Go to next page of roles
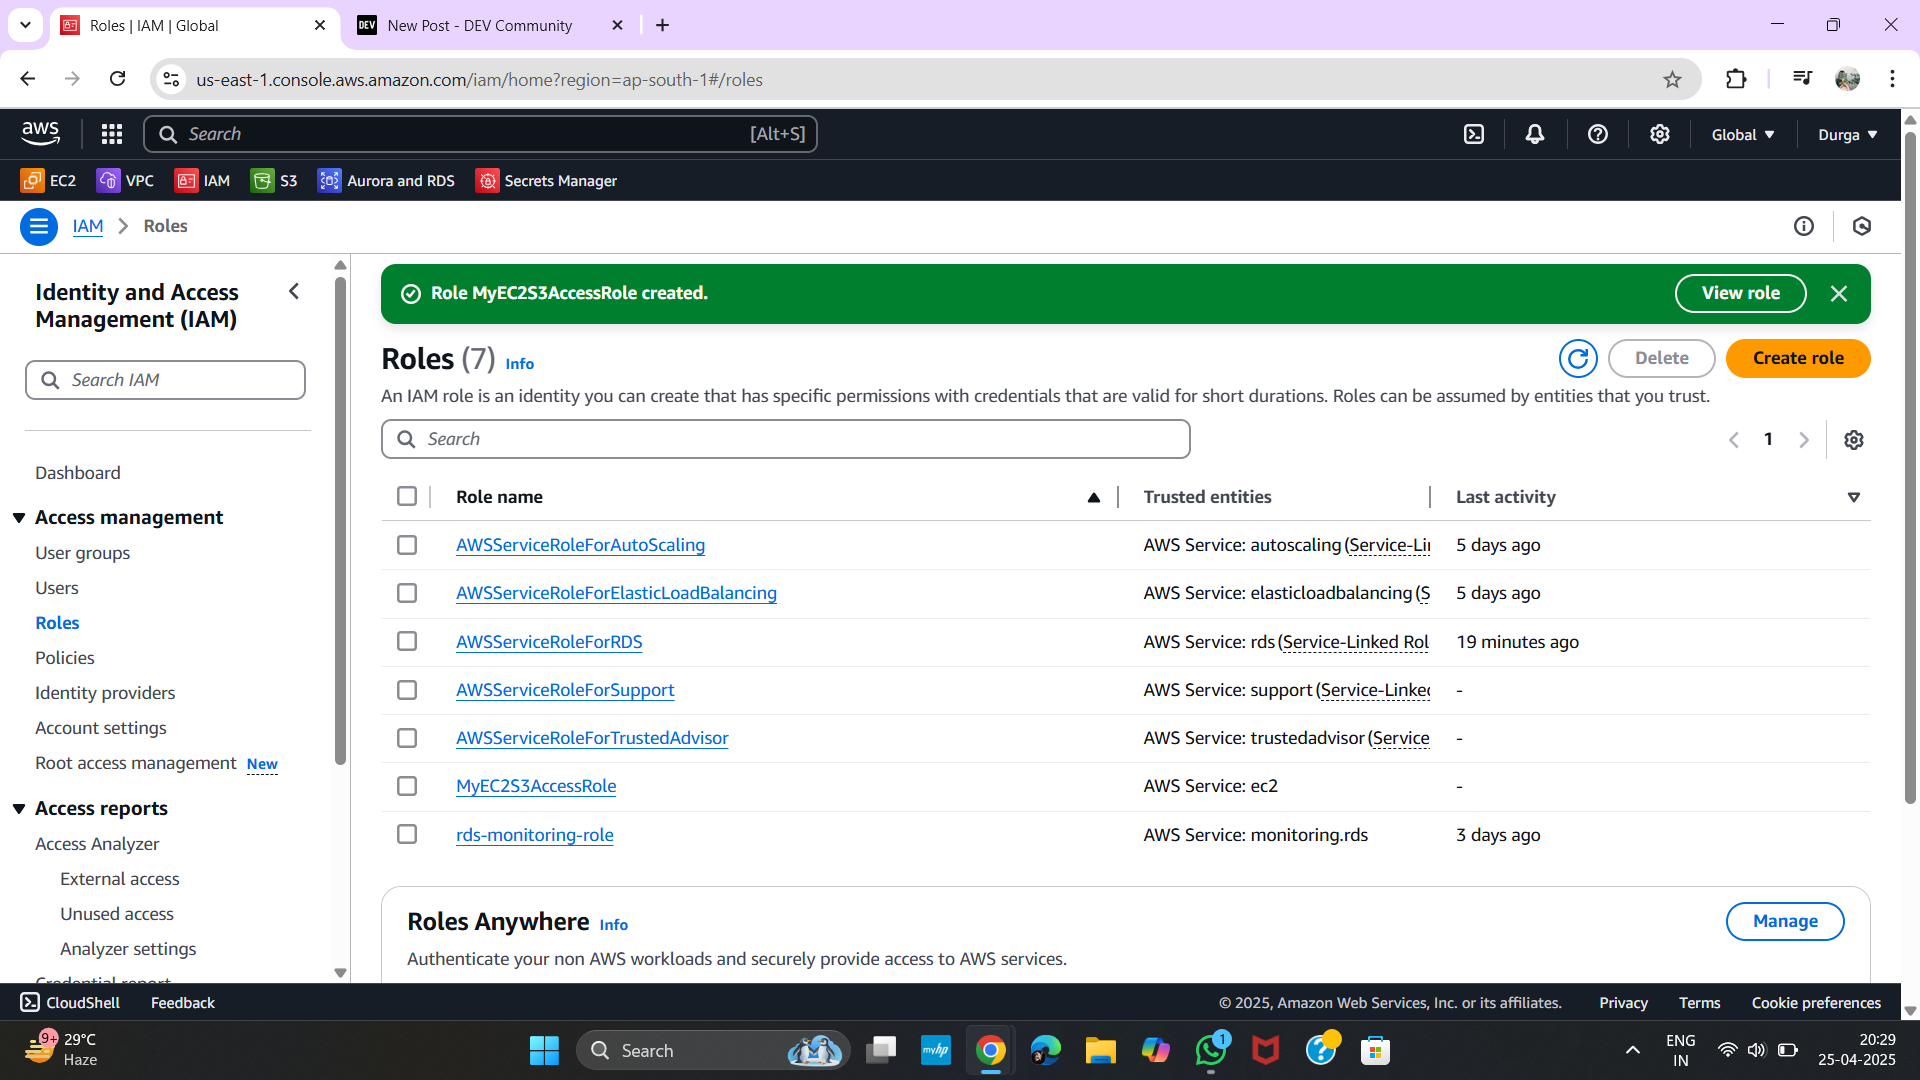 pyautogui.click(x=1804, y=440)
